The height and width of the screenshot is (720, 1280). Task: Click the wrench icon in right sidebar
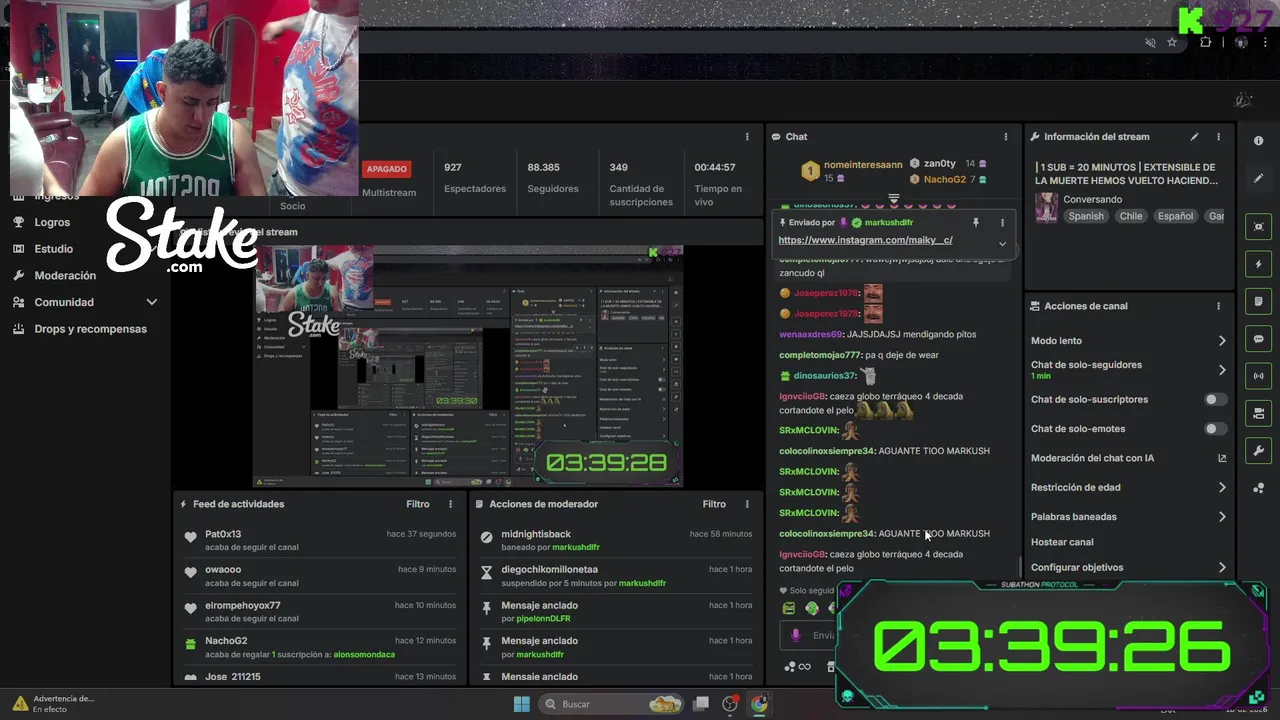(1258, 451)
